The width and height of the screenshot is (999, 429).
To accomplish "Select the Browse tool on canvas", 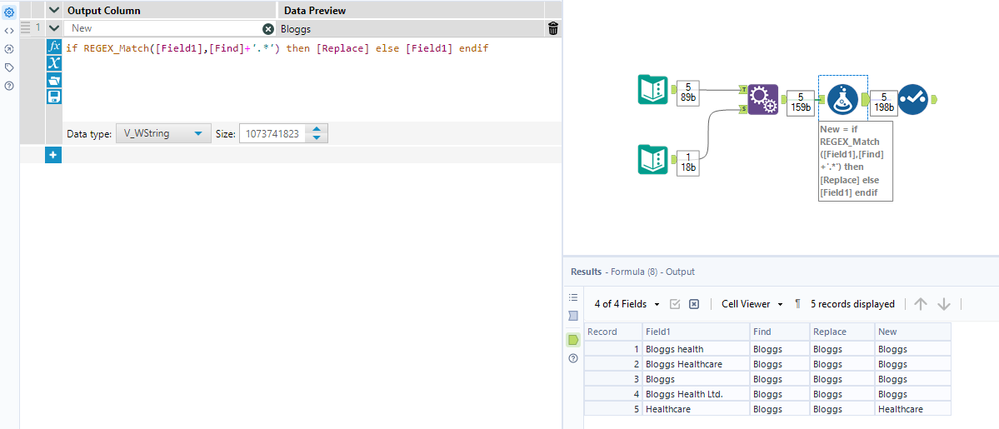I will point(913,99).
